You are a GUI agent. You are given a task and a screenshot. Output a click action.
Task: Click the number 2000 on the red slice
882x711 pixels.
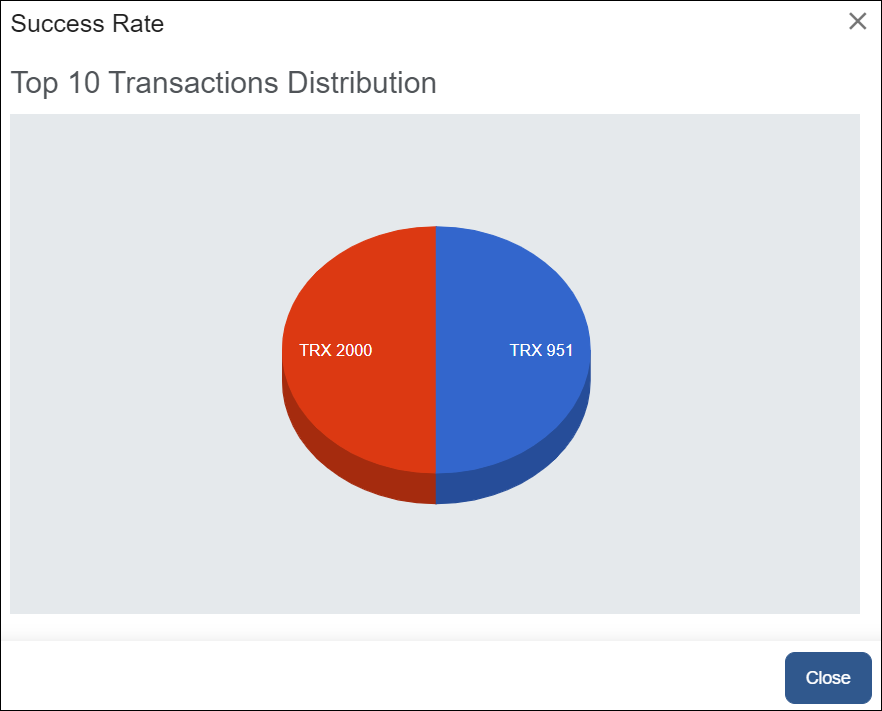(x=354, y=351)
